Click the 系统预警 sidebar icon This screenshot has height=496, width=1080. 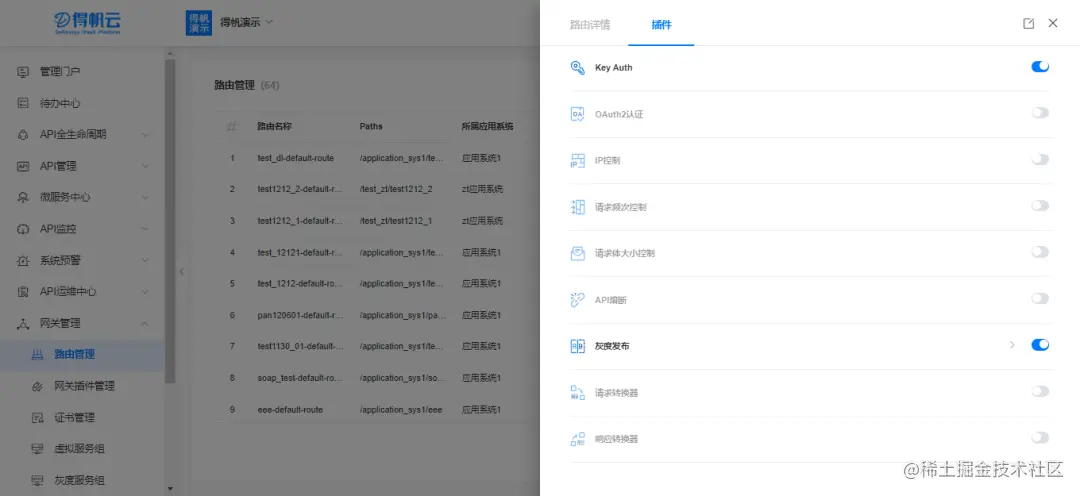point(23,260)
